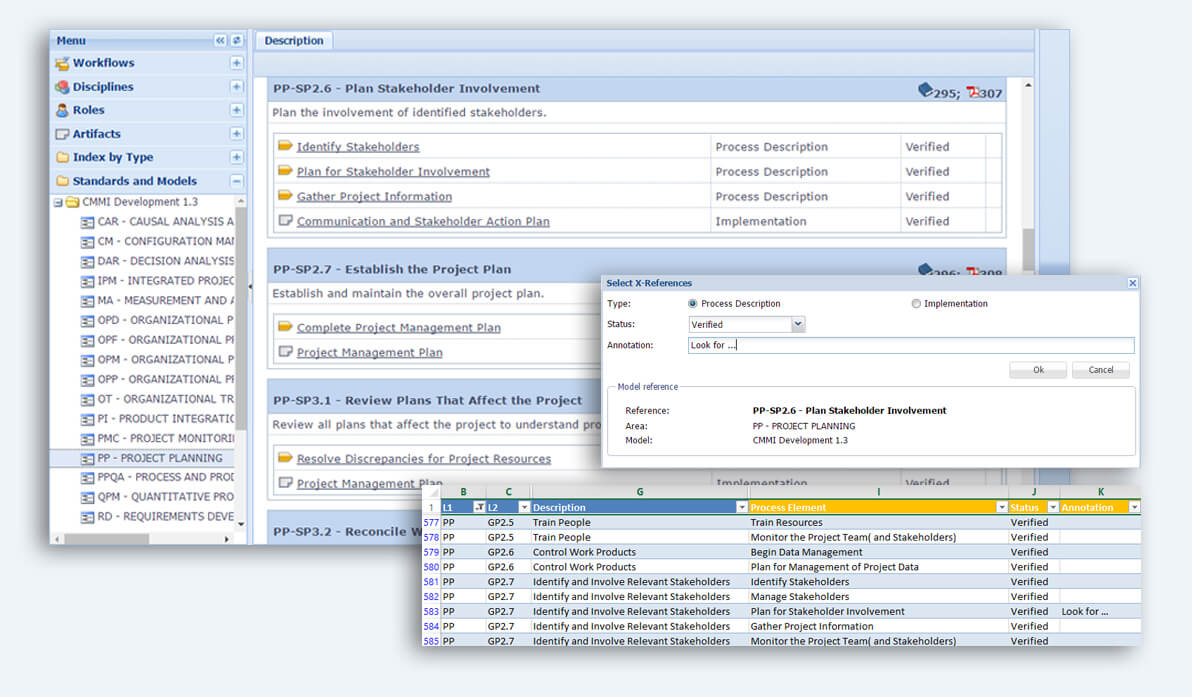Open the Annotation column filter dropdown
This screenshot has width=1192, height=697.
click(x=1134, y=507)
